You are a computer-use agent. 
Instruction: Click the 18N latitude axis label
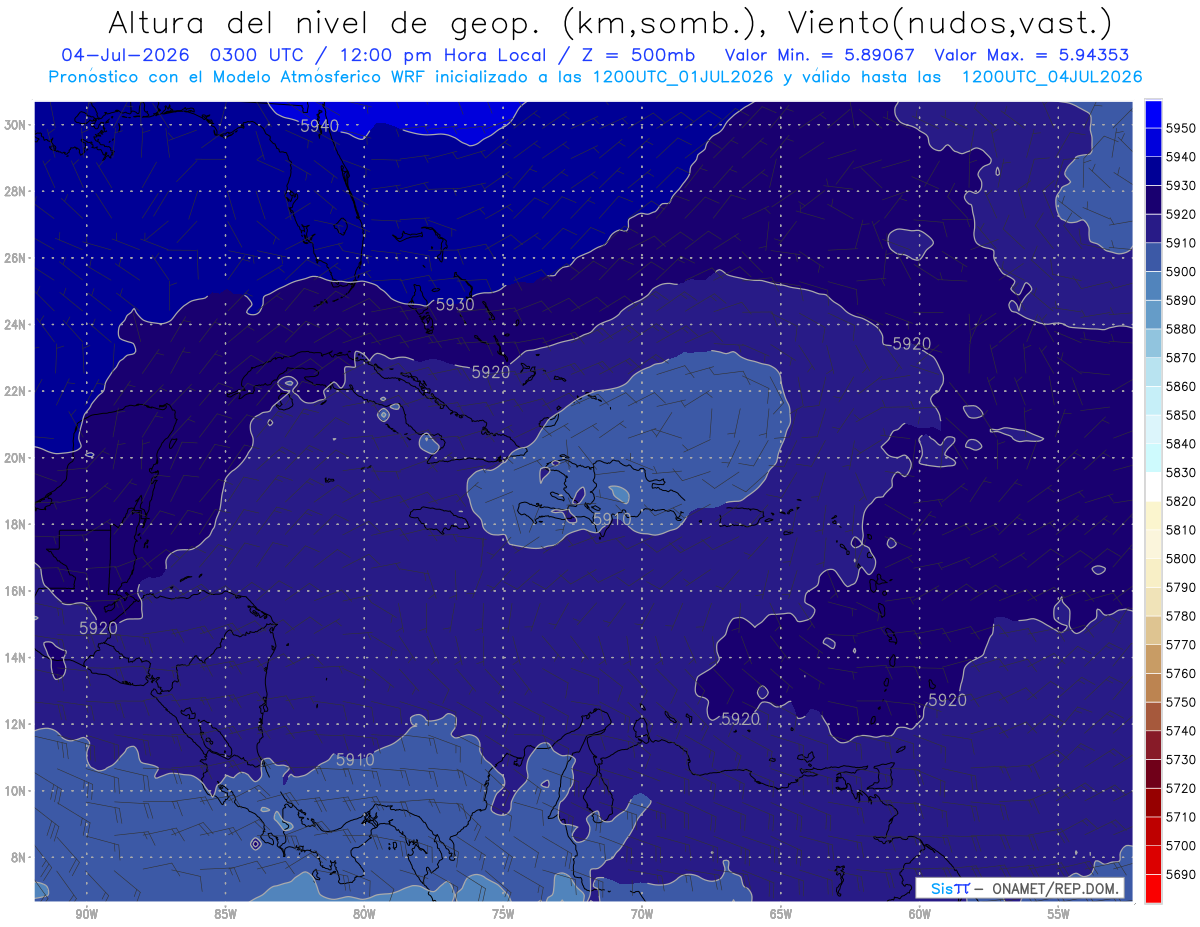(x=15, y=525)
